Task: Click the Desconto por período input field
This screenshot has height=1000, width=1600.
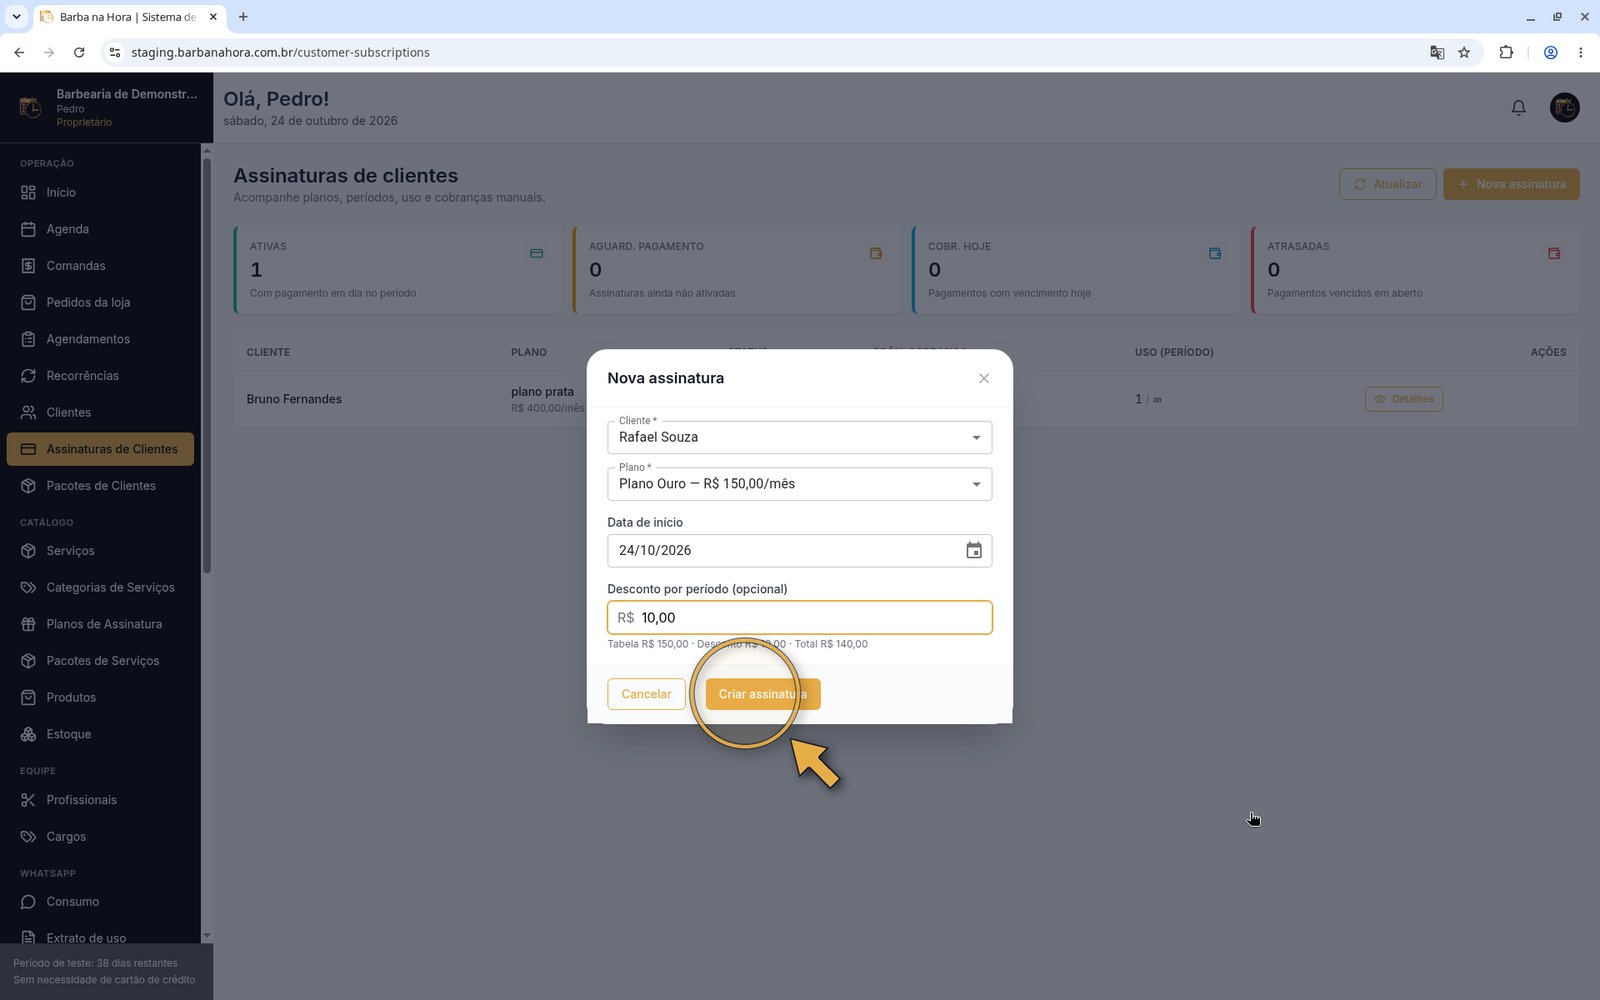Action: (x=799, y=618)
